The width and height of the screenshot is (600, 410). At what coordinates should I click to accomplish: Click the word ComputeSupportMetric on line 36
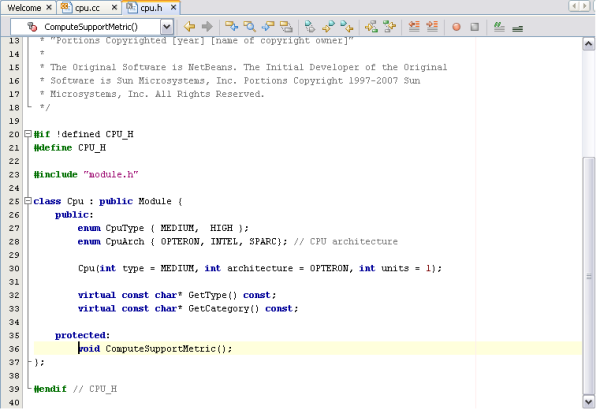click(161, 349)
